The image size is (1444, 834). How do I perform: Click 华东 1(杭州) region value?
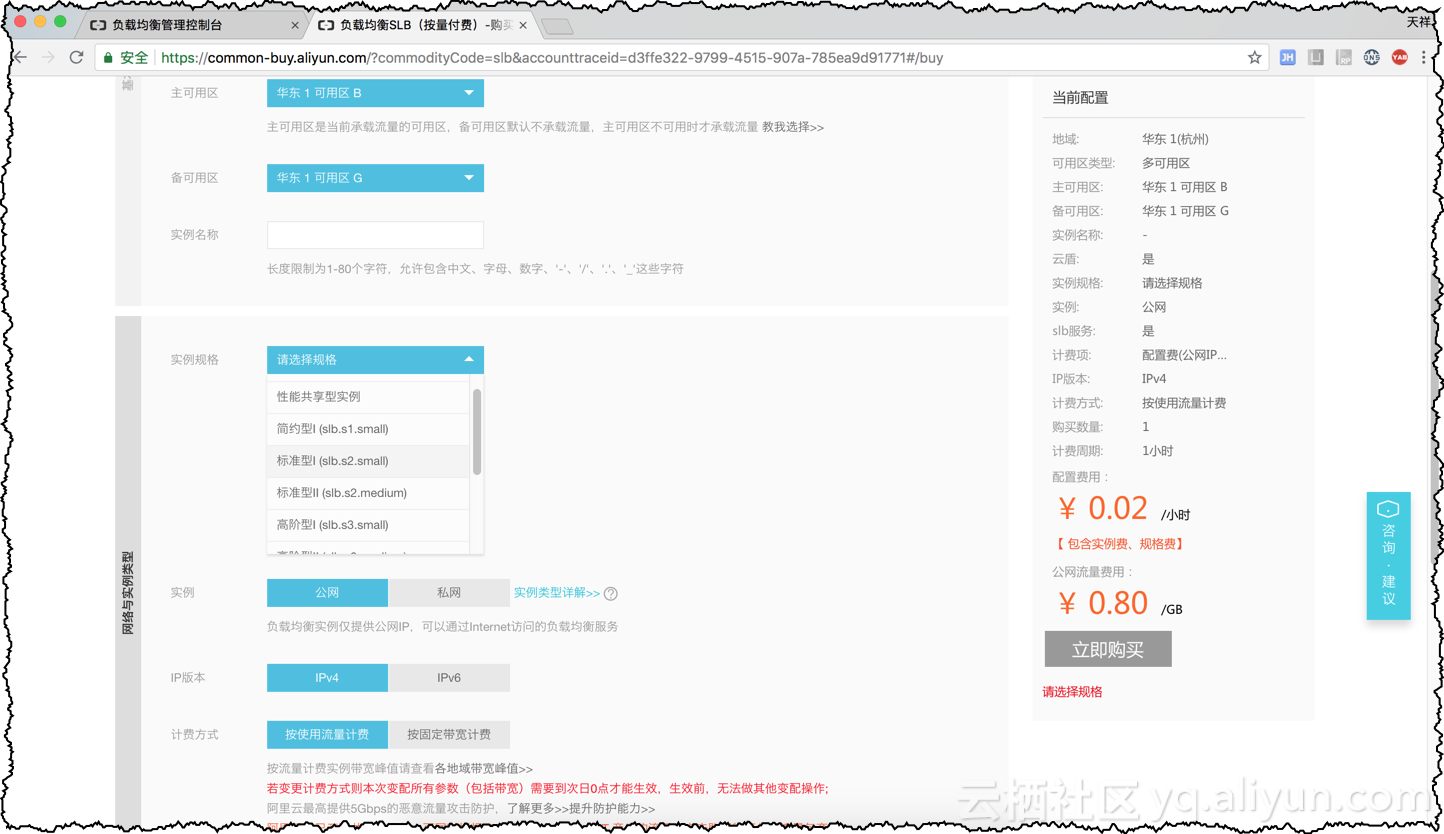[1175, 139]
